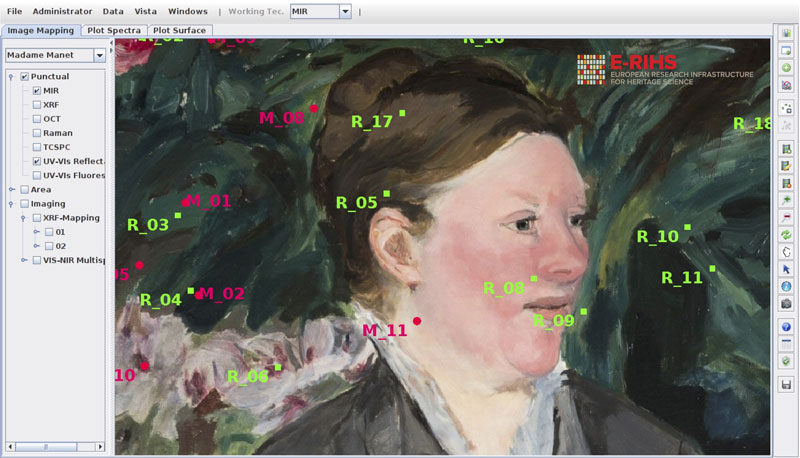This screenshot has height=458, width=800.
Task: Select the R_17 measurement point marker
Action: (x=403, y=113)
